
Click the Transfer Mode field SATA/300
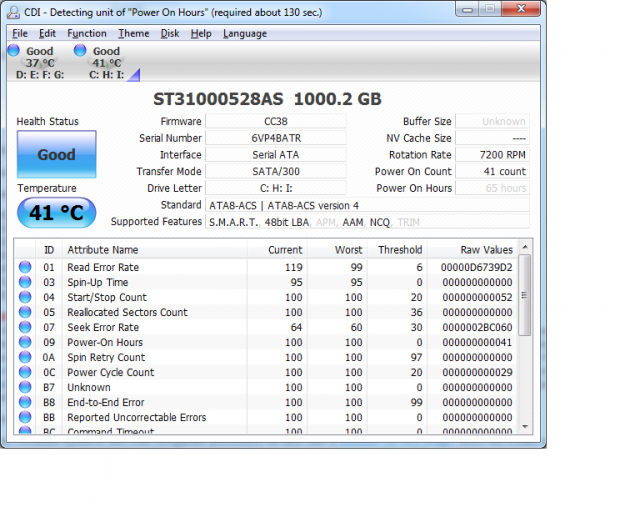click(x=276, y=171)
